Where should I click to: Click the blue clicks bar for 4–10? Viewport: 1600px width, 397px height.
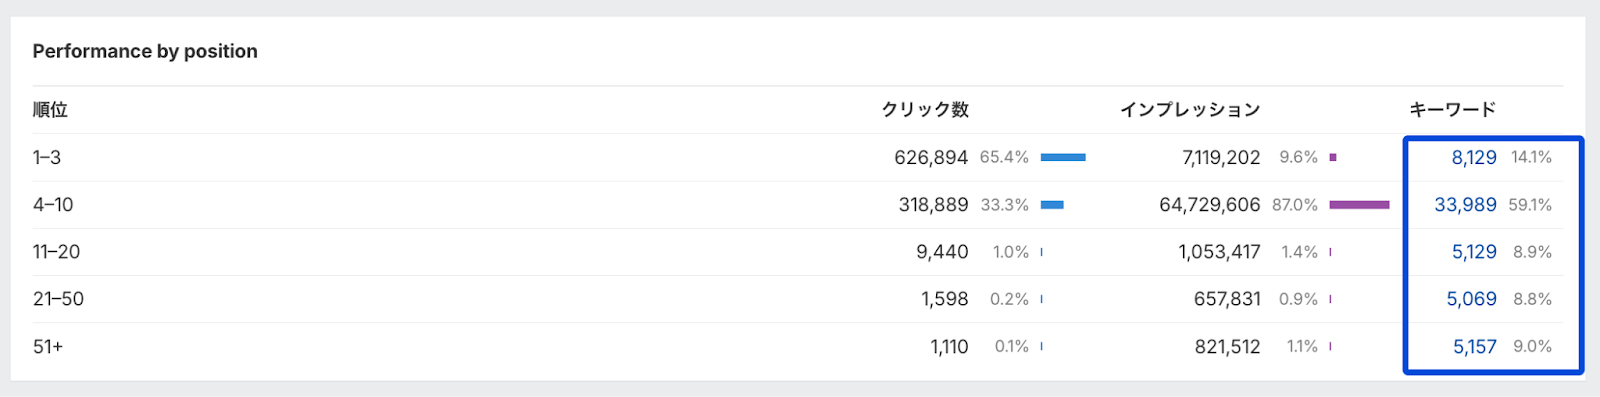(x=1052, y=205)
